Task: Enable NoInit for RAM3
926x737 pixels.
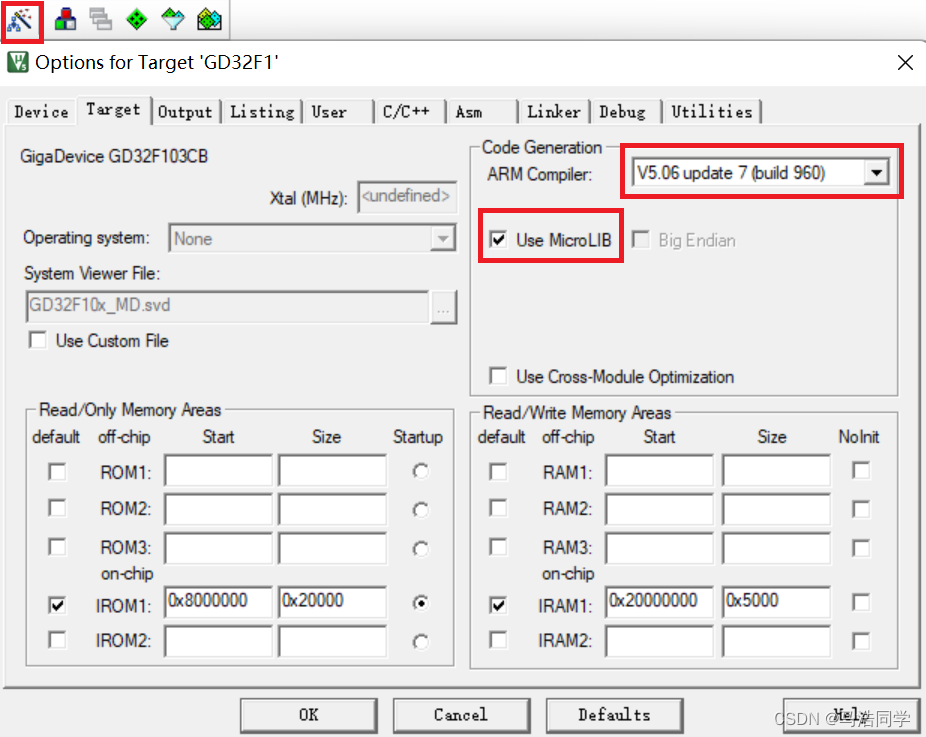Action: pyautogui.click(x=861, y=548)
